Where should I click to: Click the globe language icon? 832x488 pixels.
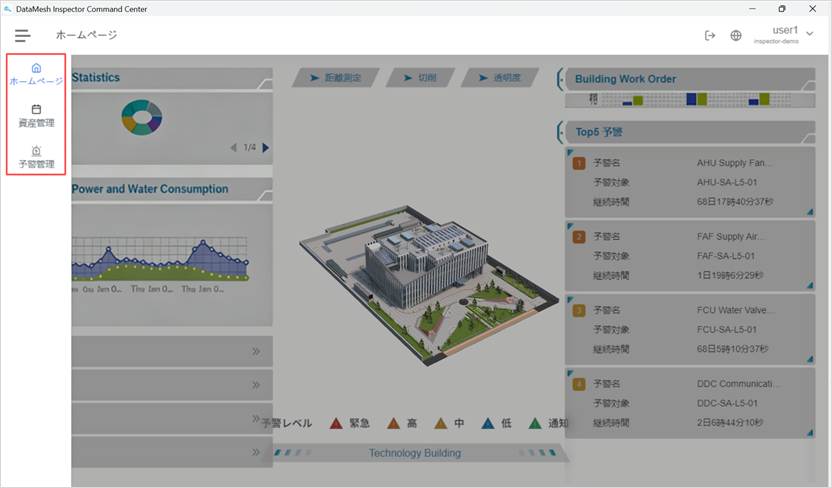pos(736,35)
